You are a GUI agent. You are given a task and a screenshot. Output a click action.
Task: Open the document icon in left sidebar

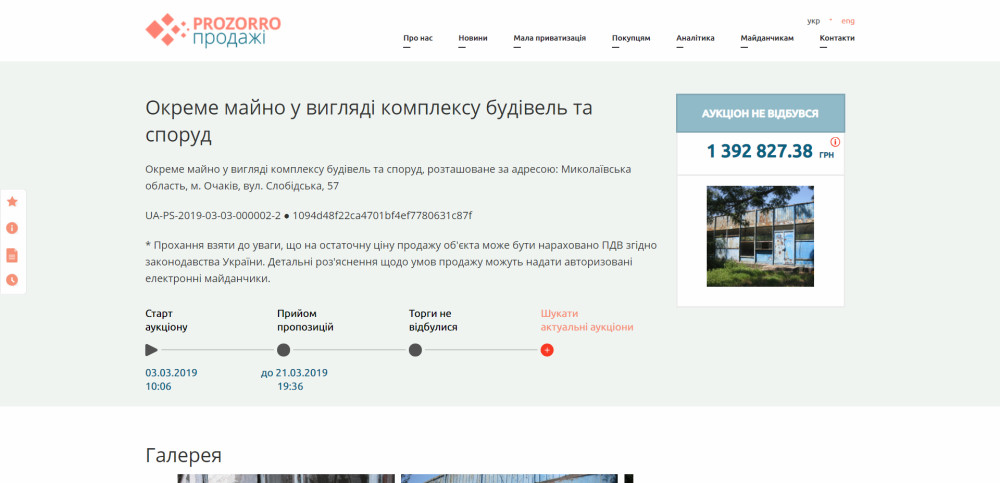pyautogui.click(x=13, y=254)
